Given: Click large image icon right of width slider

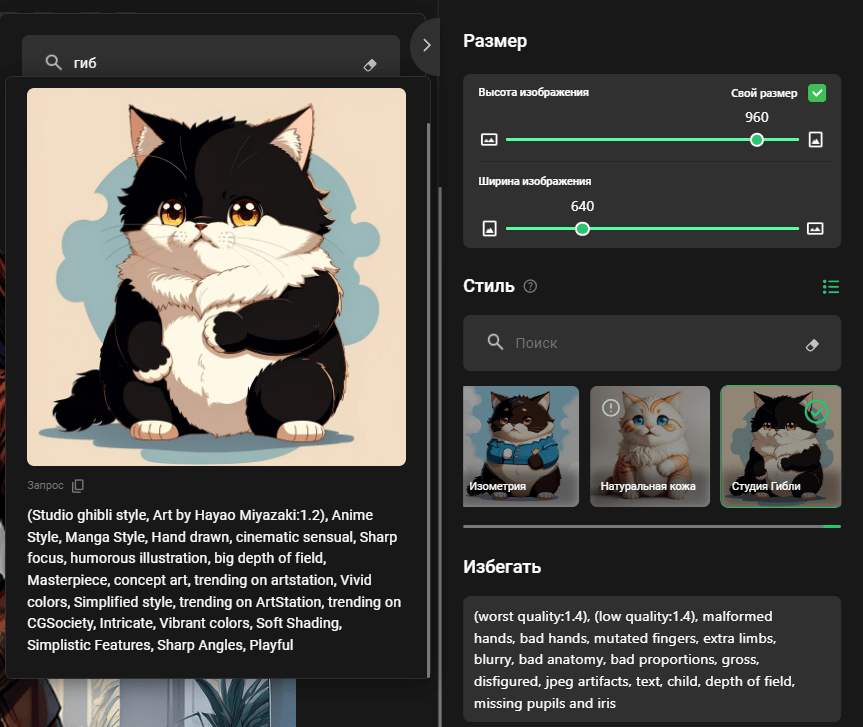Looking at the screenshot, I should (x=815, y=228).
